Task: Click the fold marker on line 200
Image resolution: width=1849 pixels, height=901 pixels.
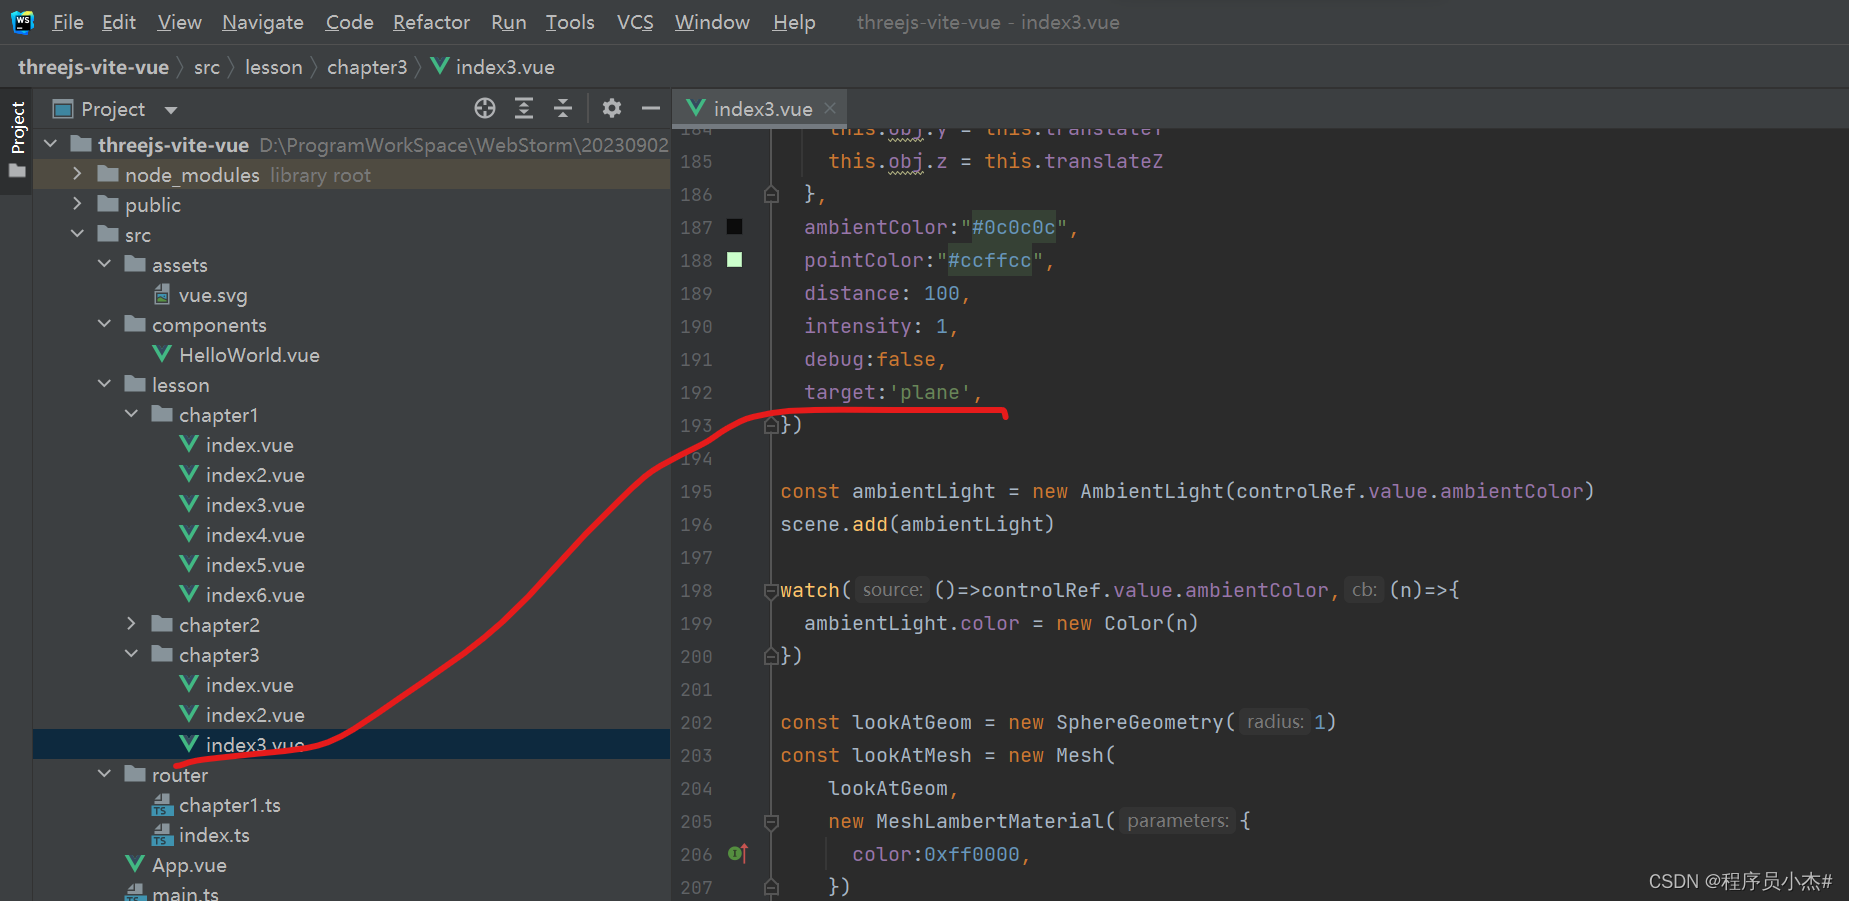Action: [x=771, y=656]
